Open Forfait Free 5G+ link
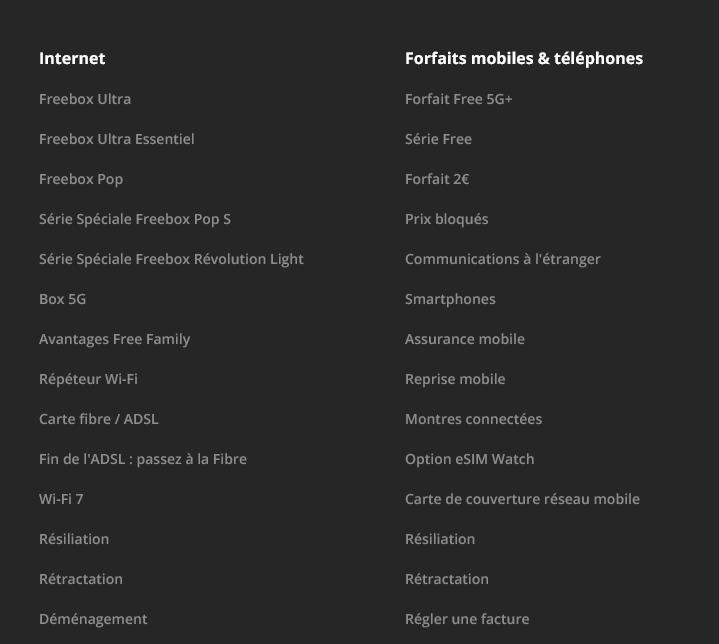The height and width of the screenshot is (644, 719). [x=459, y=99]
